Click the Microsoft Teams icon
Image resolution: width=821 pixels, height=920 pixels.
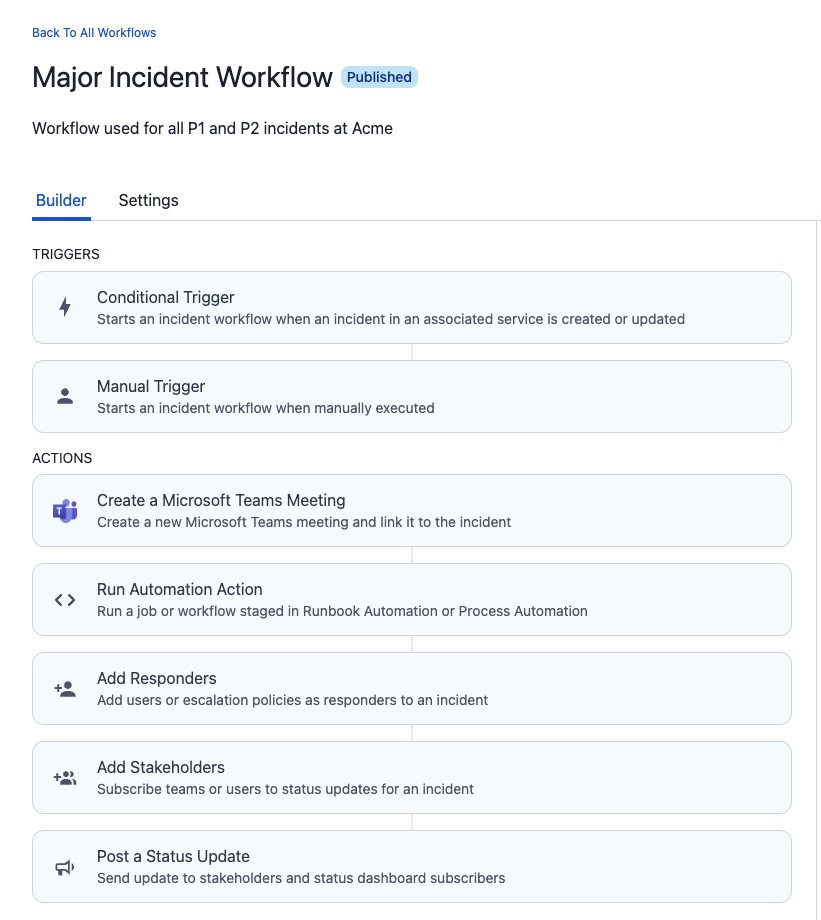click(x=64, y=510)
